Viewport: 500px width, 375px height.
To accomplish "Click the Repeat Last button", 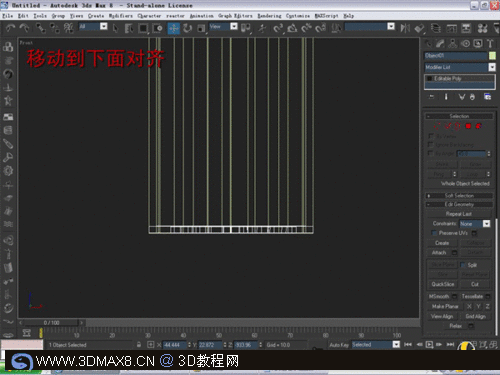I will pyautogui.click(x=459, y=214).
